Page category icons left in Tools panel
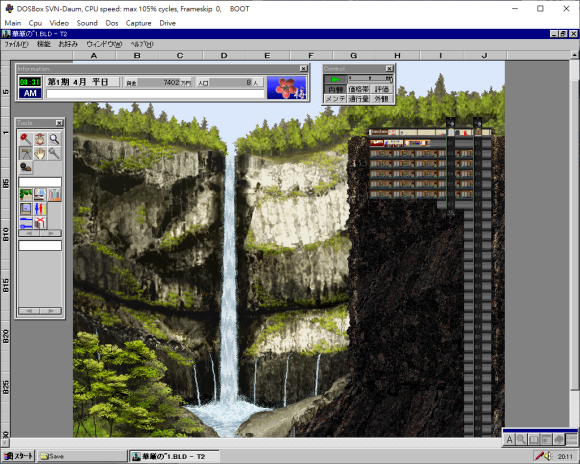Screen dimensions: 580x464 pos(29,233)
